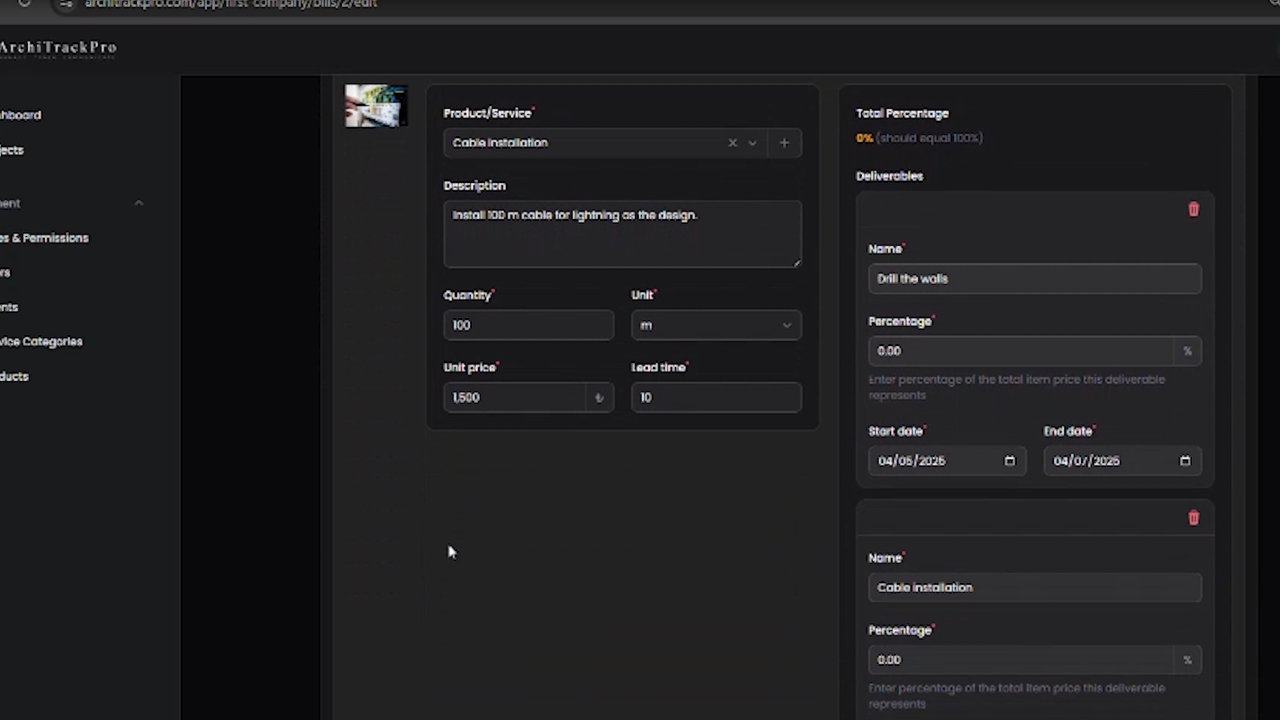Edit the Description text area
Screen dimensions: 1280x720
pyautogui.click(x=622, y=234)
